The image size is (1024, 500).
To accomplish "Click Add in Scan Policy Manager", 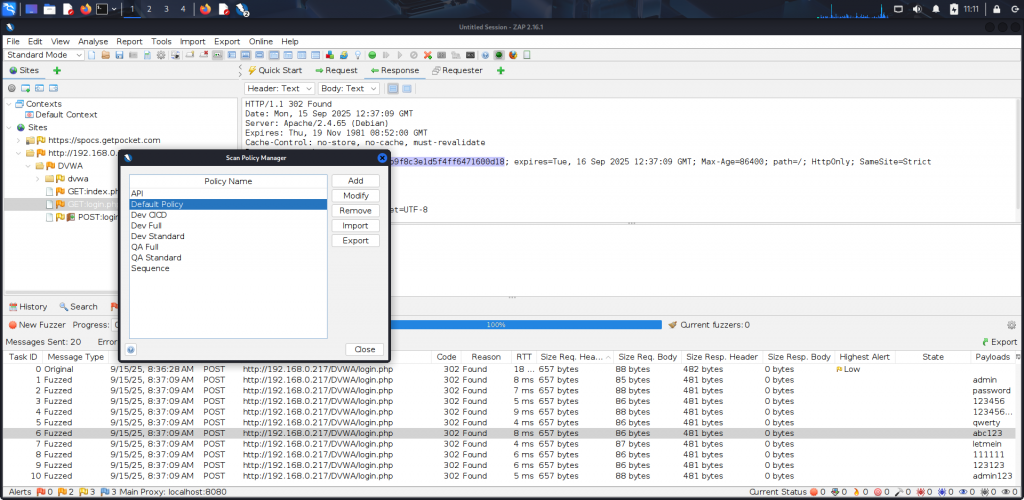I will click(x=355, y=181).
